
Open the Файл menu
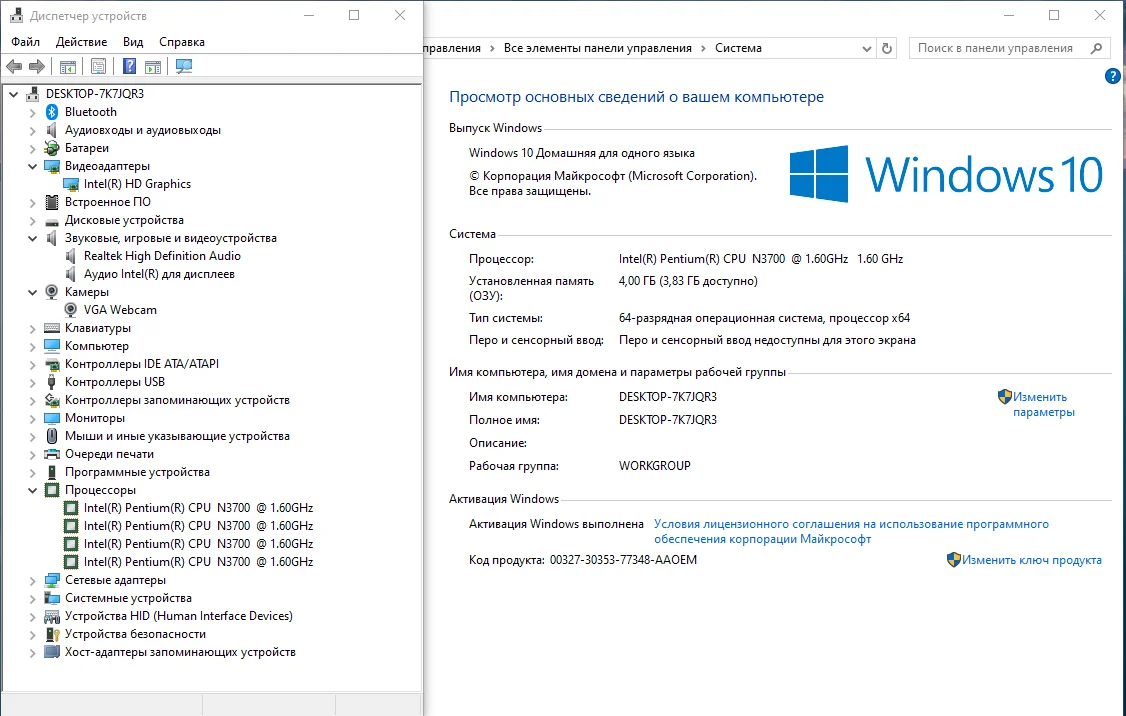point(25,42)
